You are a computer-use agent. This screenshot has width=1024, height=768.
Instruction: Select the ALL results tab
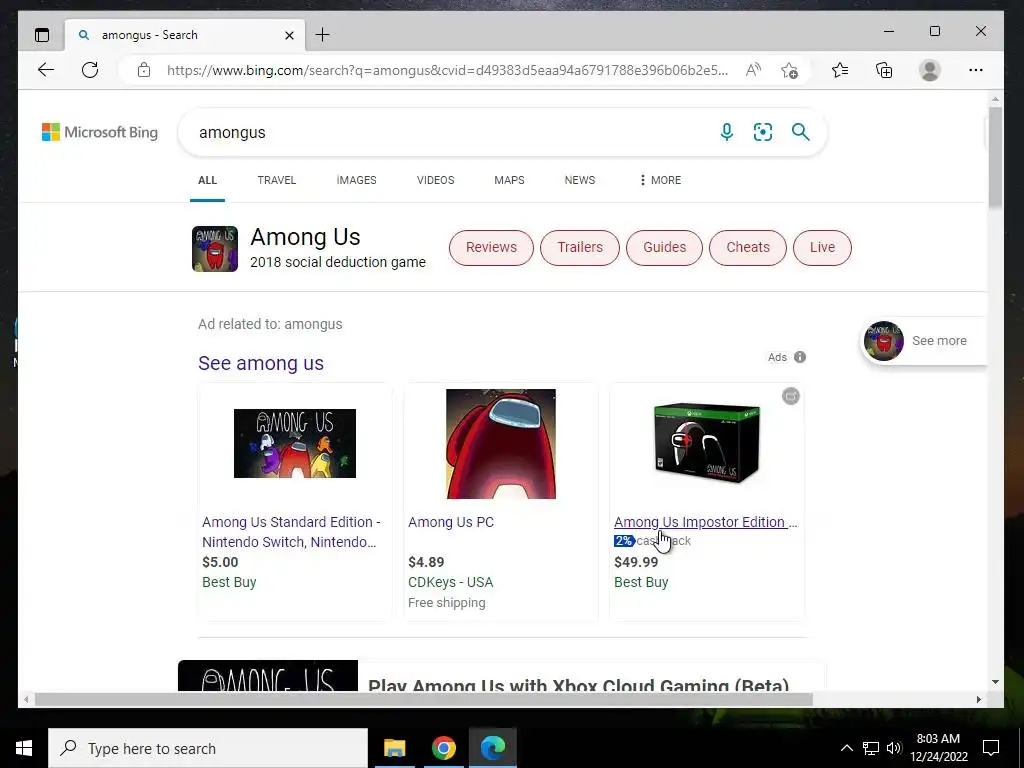tap(207, 180)
